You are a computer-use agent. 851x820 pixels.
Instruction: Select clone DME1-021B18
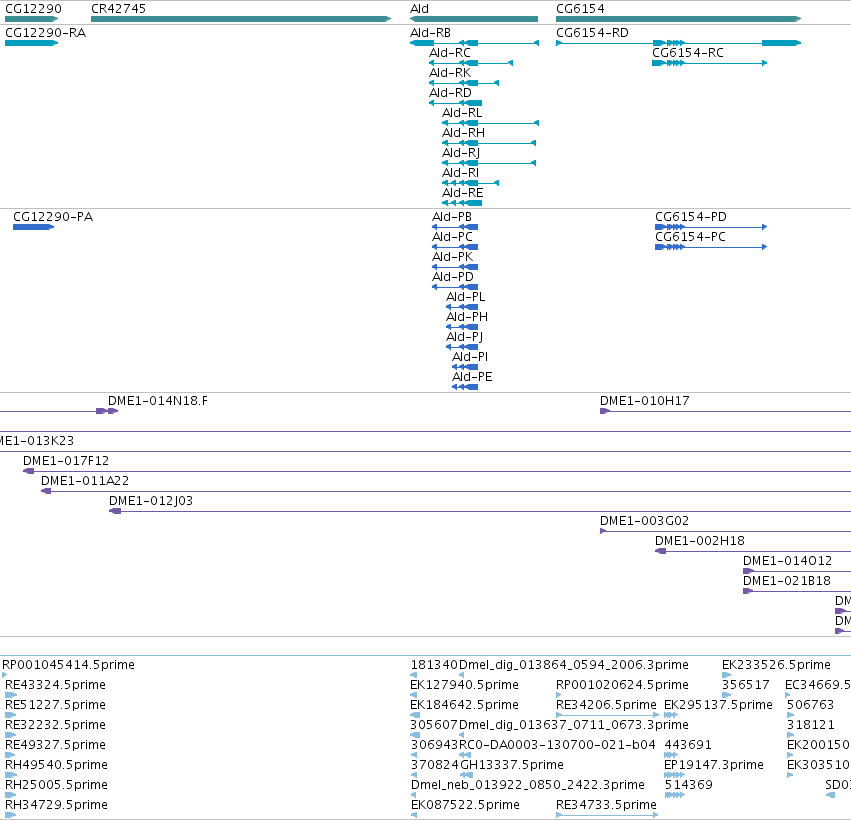tap(786, 582)
